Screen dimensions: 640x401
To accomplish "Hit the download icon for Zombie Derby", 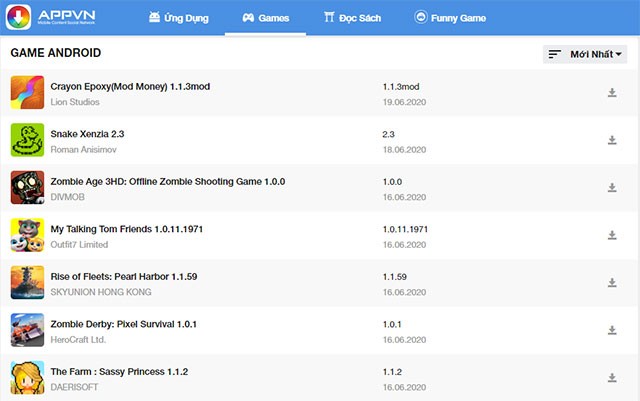I will (x=612, y=330).
